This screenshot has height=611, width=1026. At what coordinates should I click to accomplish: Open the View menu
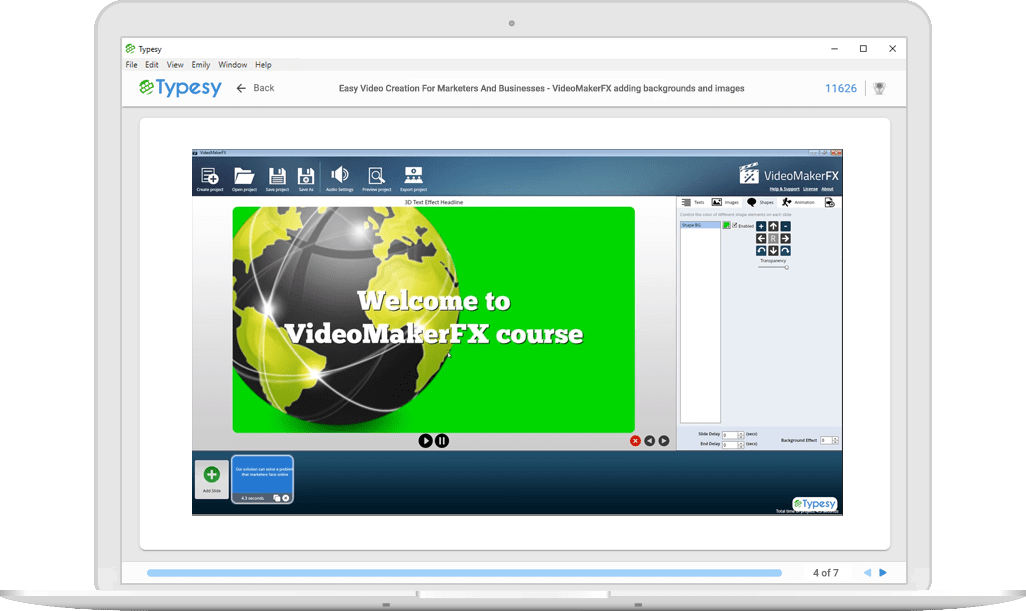point(175,65)
